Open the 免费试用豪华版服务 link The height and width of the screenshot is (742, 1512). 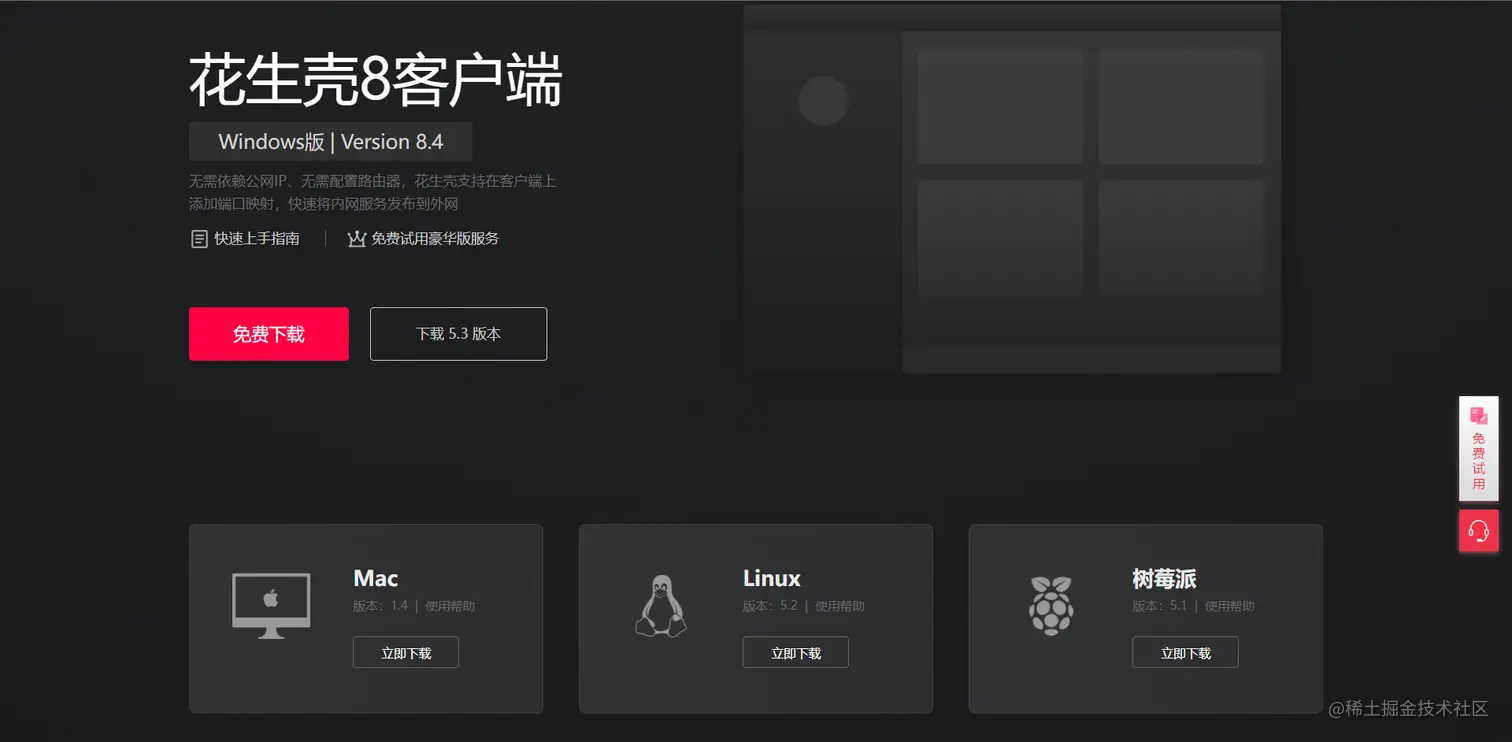click(435, 239)
